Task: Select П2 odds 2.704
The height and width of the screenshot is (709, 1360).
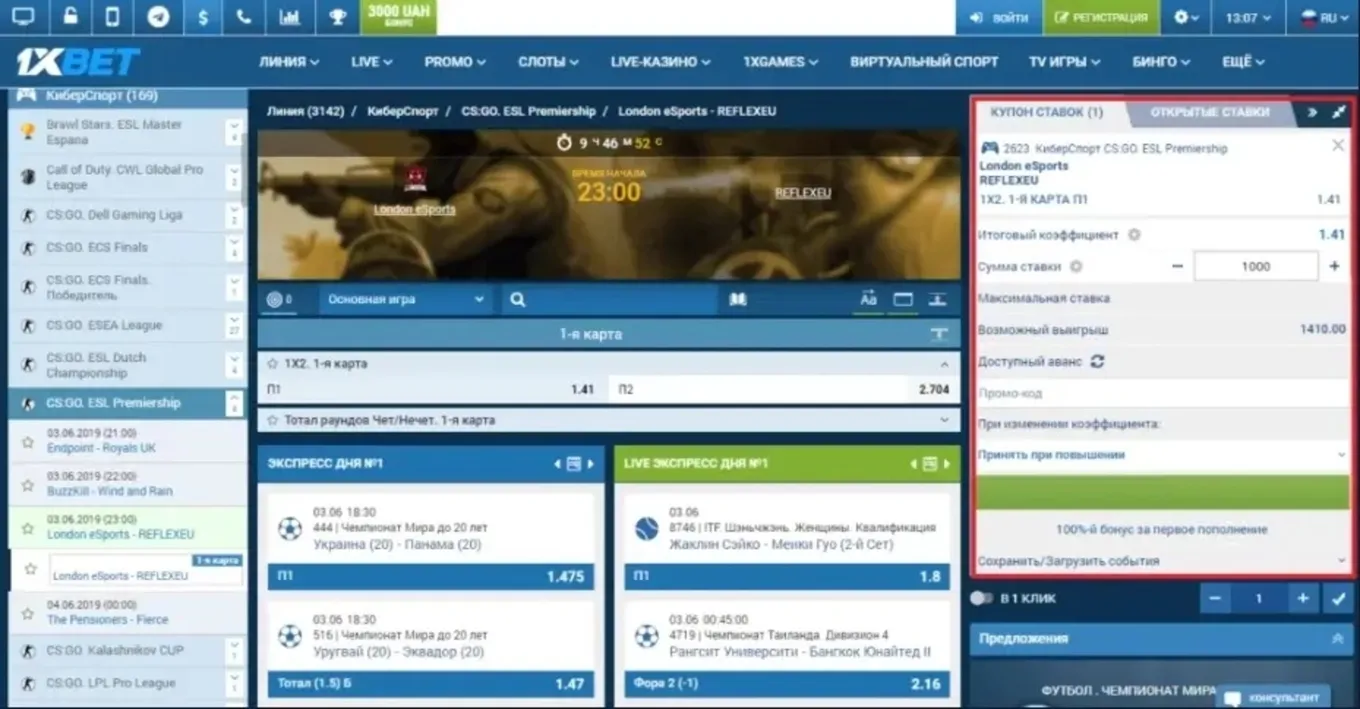Action: 783,389
